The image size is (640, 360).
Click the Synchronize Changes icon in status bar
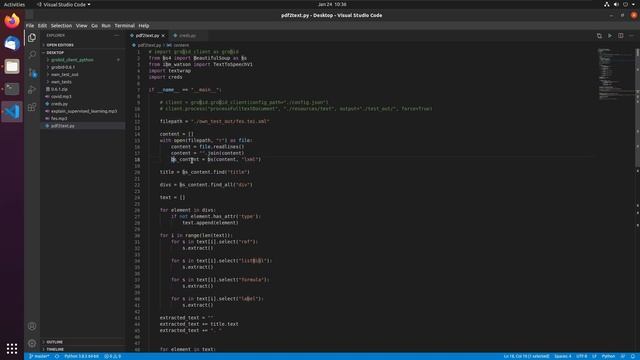point(57,356)
